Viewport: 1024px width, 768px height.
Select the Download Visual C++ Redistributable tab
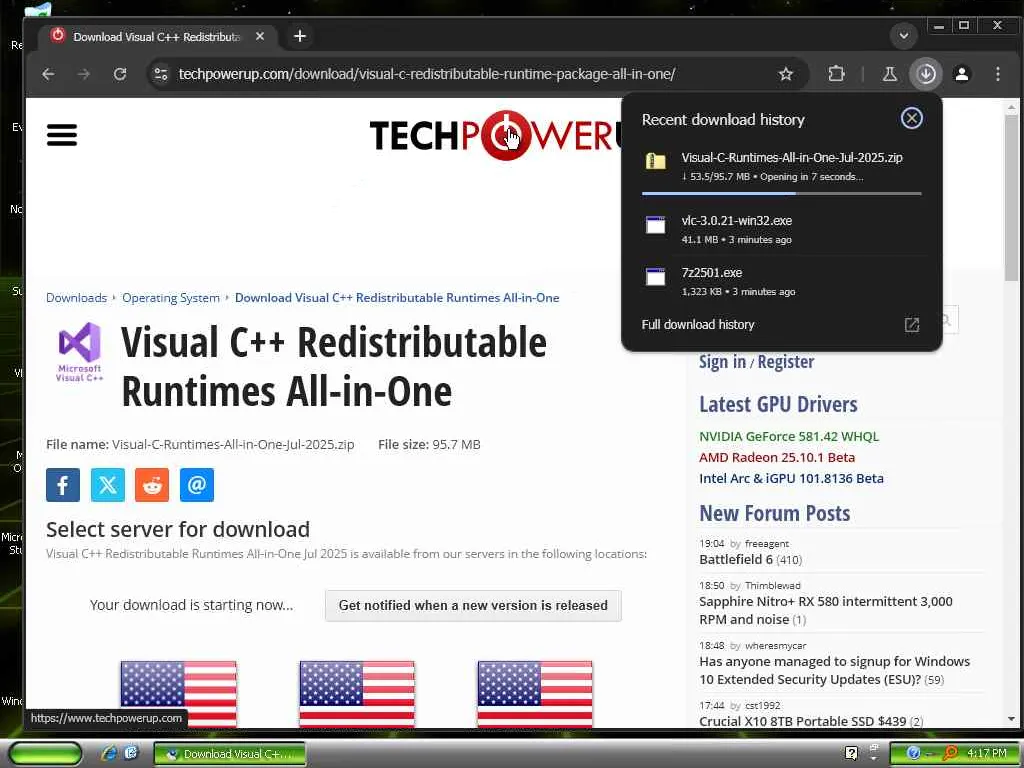point(157,37)
